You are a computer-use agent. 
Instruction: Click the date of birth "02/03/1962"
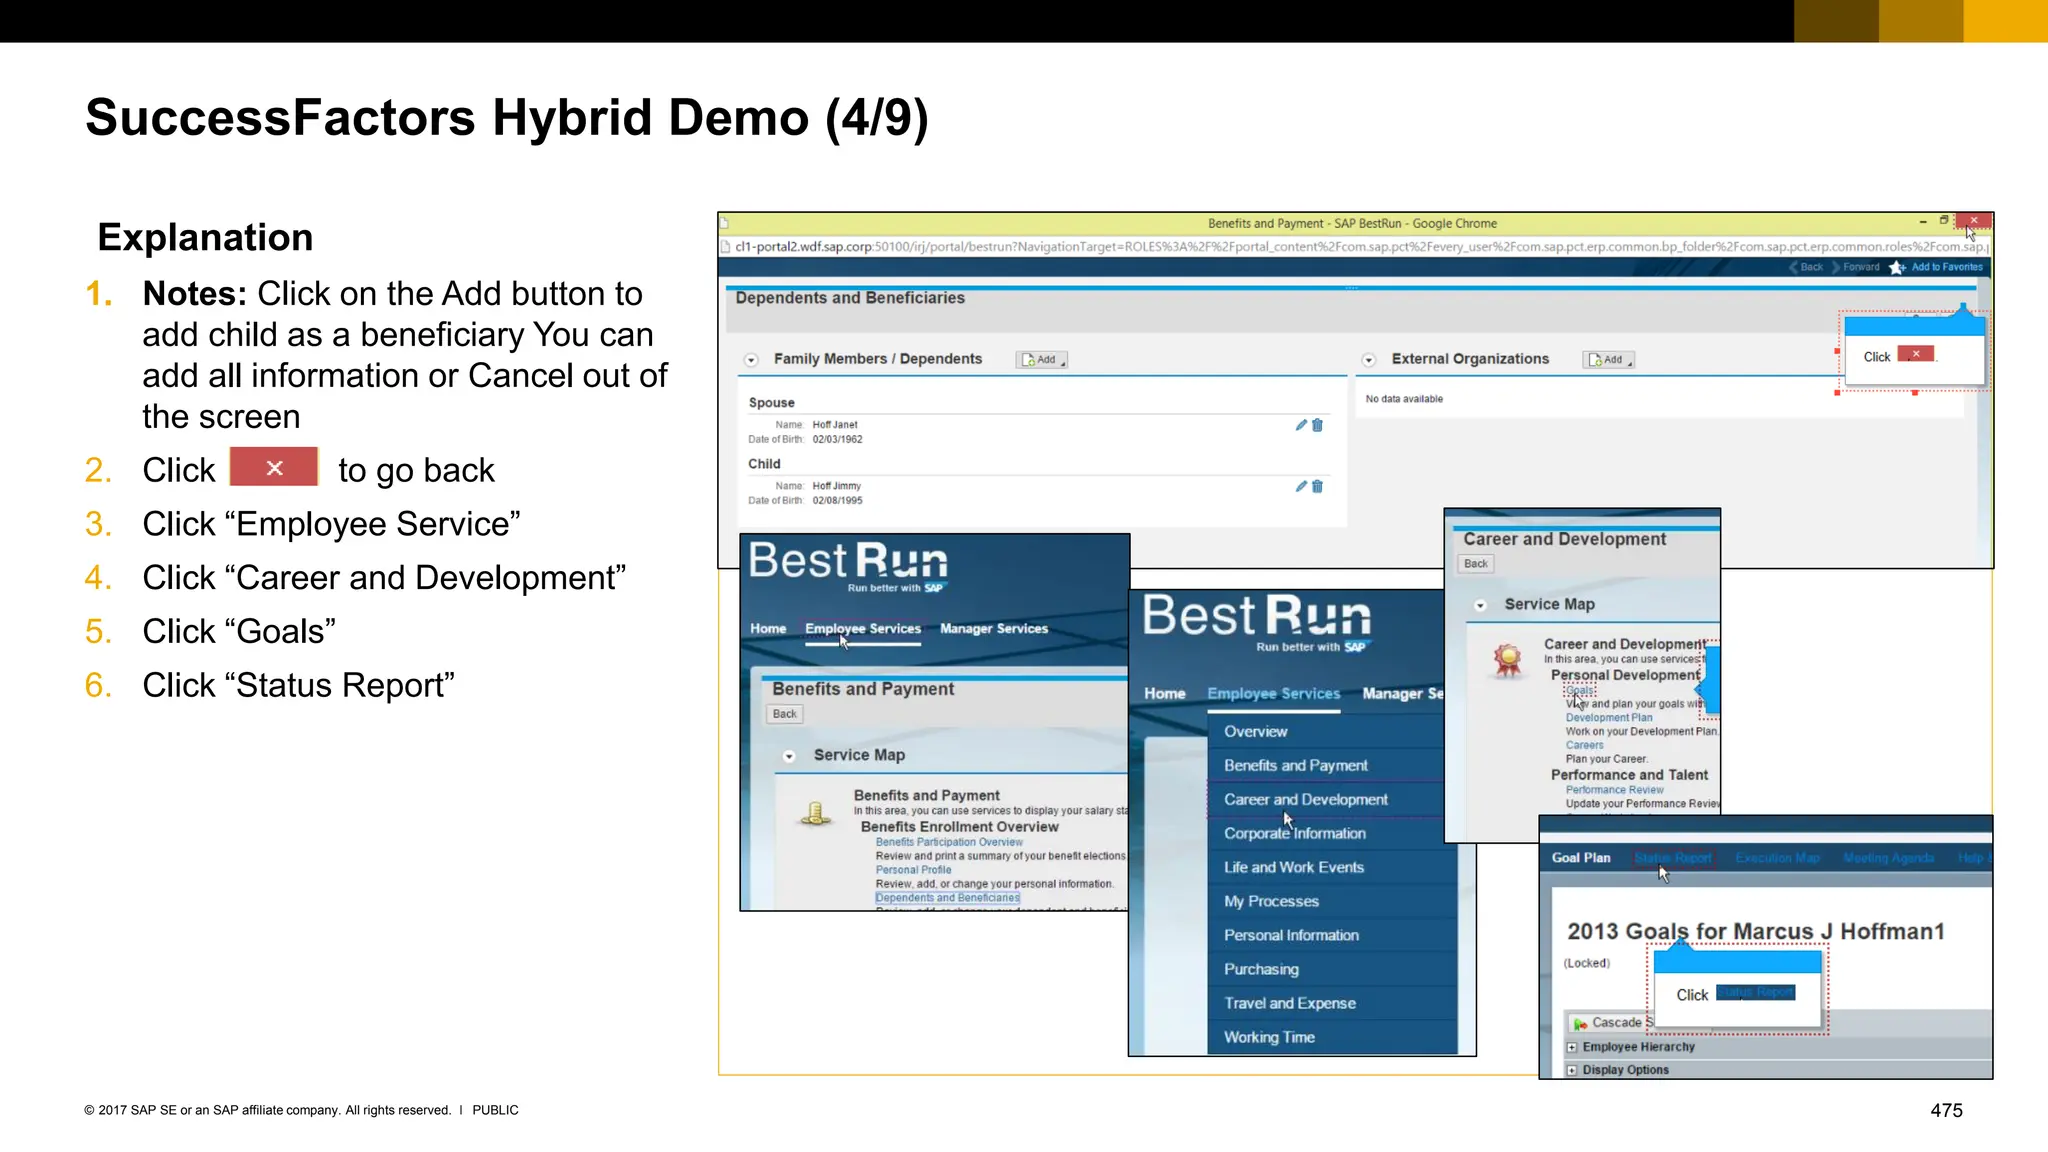837,440
